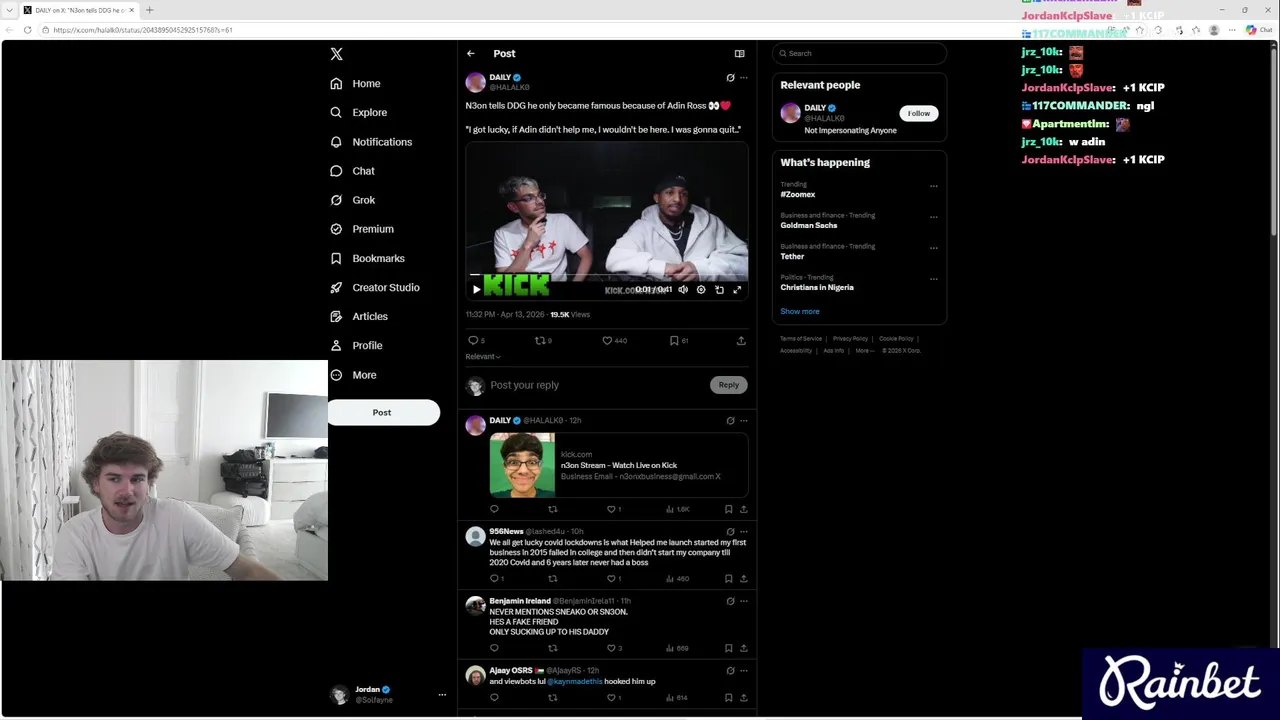The width and height of the screenshot is (1280, 720).
Task: Bookmark the main post with 61 bookmarks
Action: click(675, 341)
